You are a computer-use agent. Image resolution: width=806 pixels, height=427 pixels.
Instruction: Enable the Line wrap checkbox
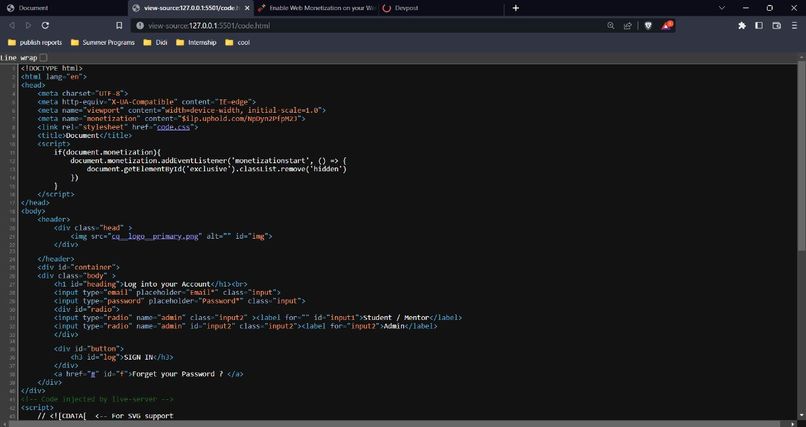coord(43,58)
